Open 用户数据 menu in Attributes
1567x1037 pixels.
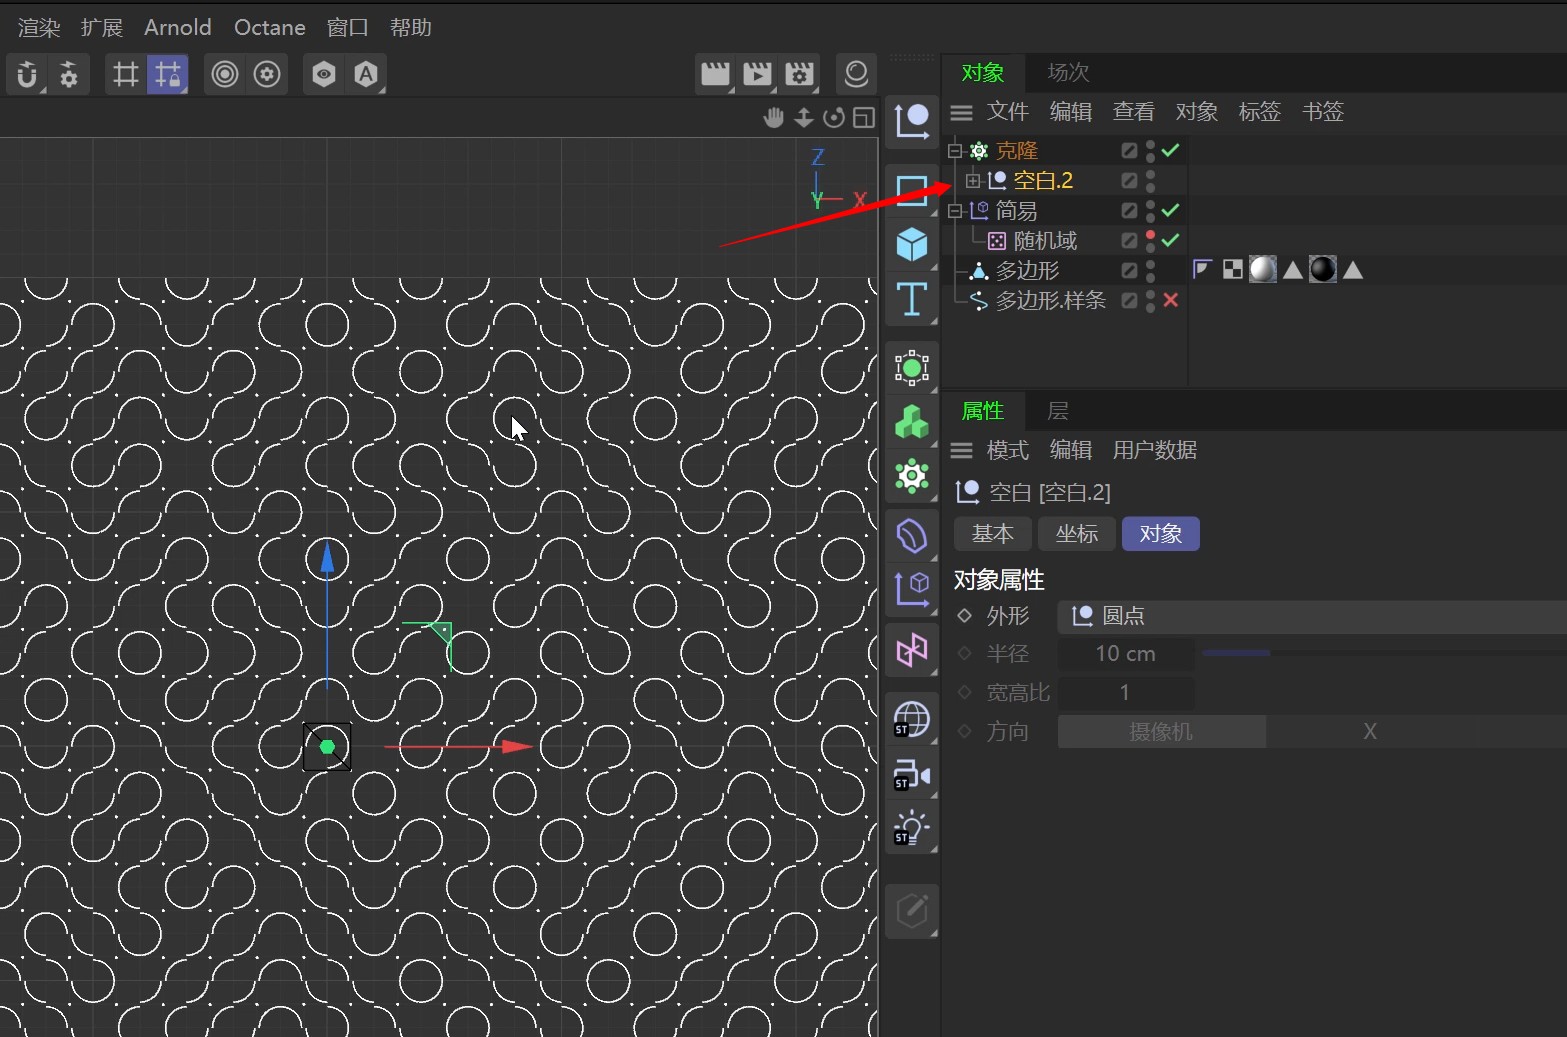coord(1155,450)
